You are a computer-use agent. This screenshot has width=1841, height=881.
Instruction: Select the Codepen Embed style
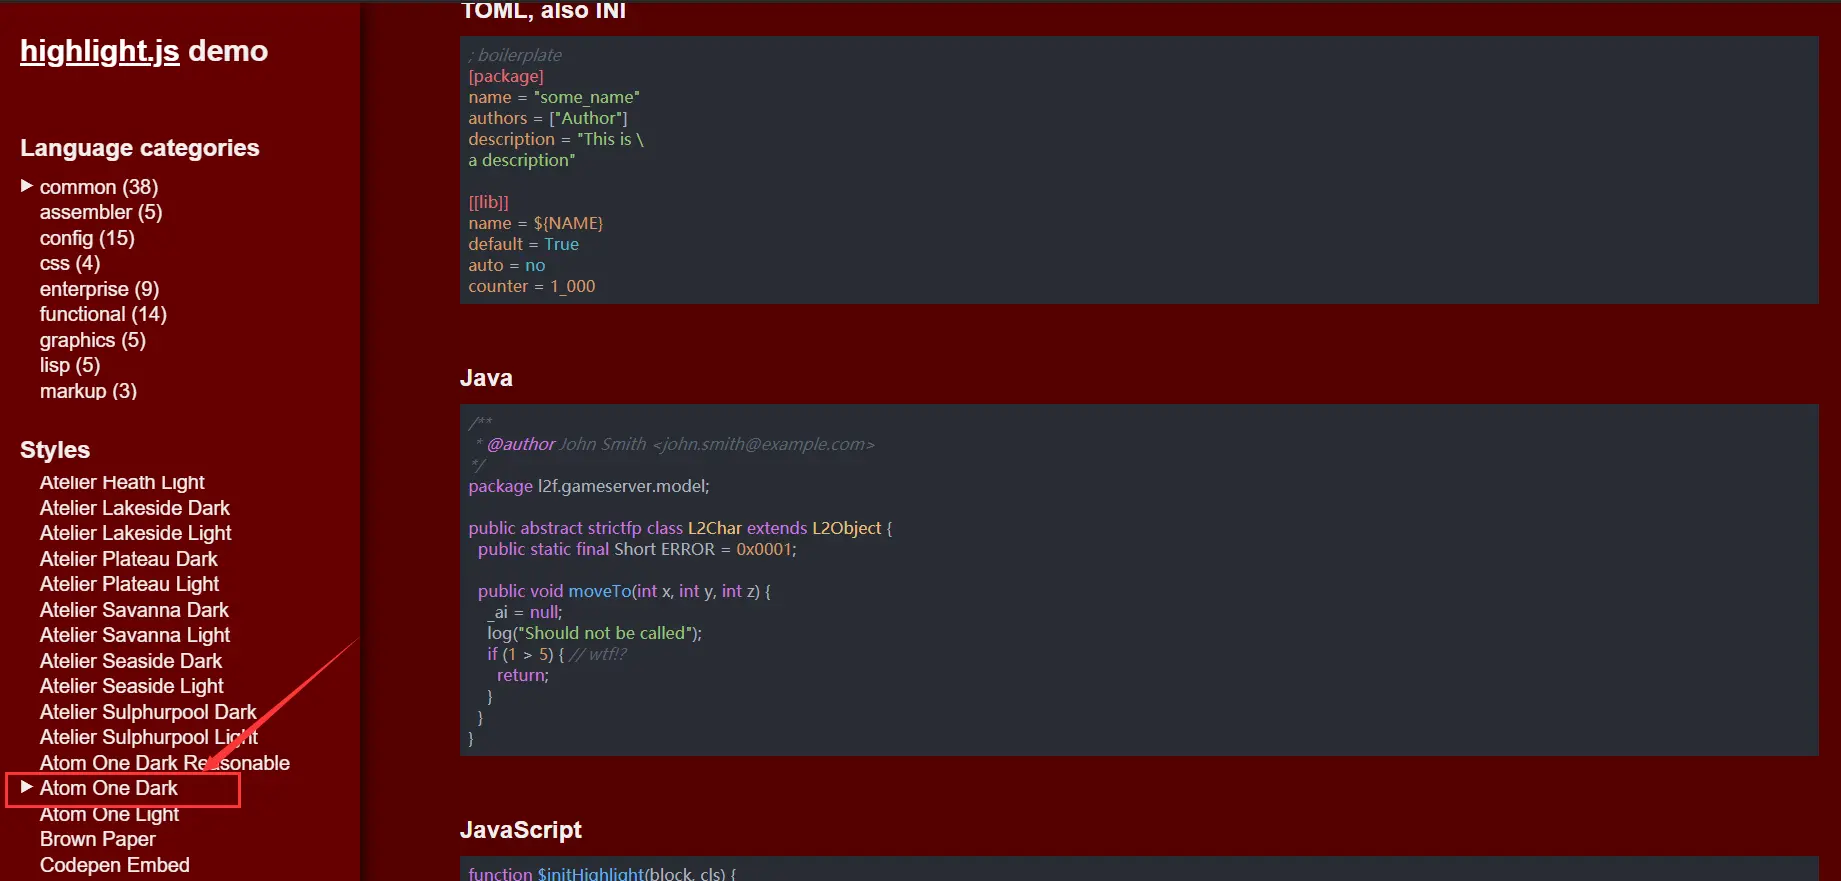(x=115, y=865)
